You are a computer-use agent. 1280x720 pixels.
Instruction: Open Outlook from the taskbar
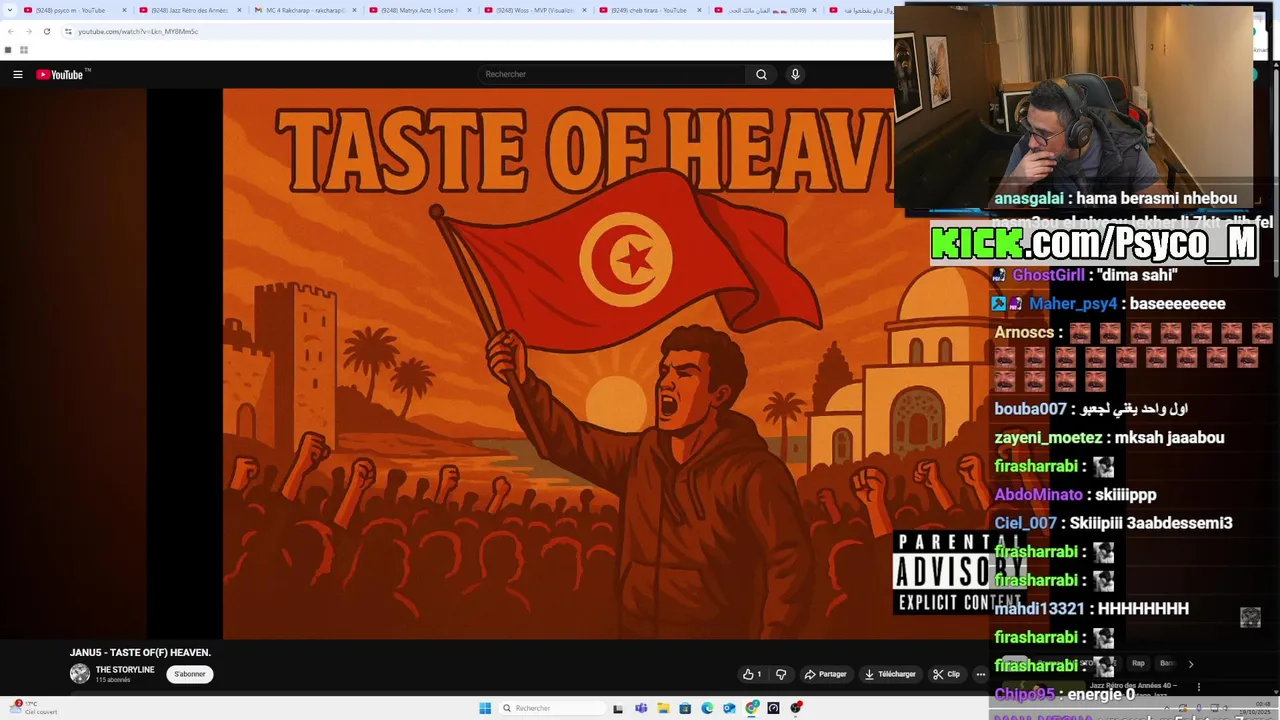click(729, 708)
